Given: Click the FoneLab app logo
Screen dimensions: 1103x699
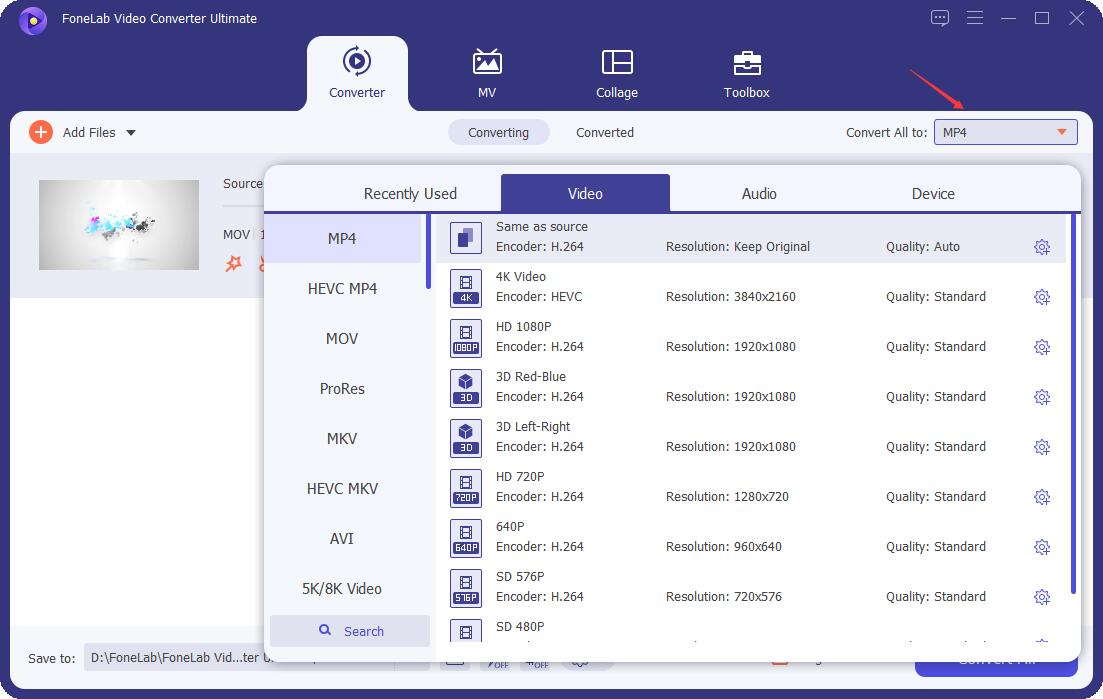Looking at the screenshot, I should click(32, 20).
